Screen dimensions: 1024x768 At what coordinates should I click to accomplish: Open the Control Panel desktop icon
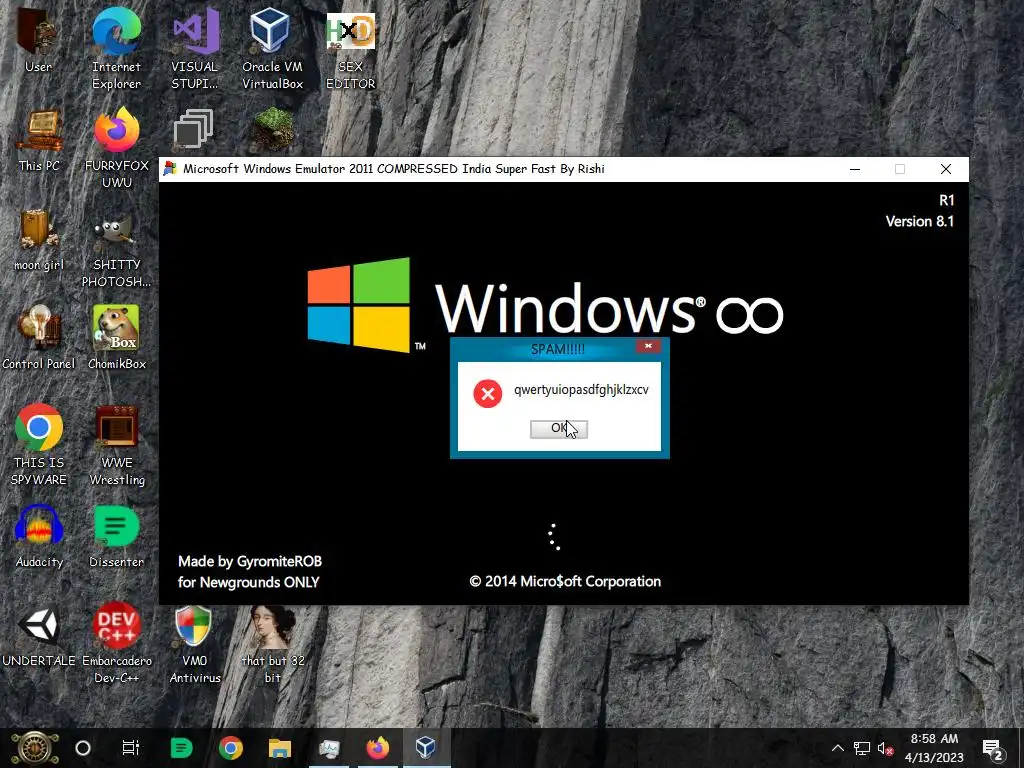pos(39,338)
